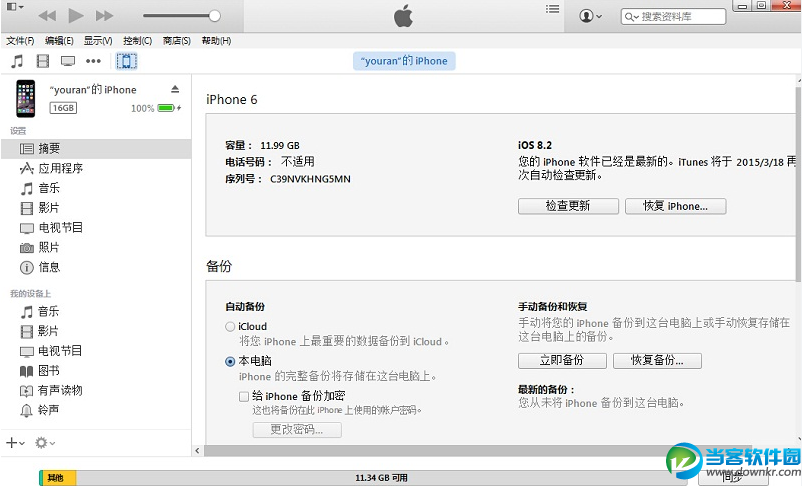Select the iPhone device toolbar icon
This screenshot has width=802, height=486.
[x=126, y=61]
